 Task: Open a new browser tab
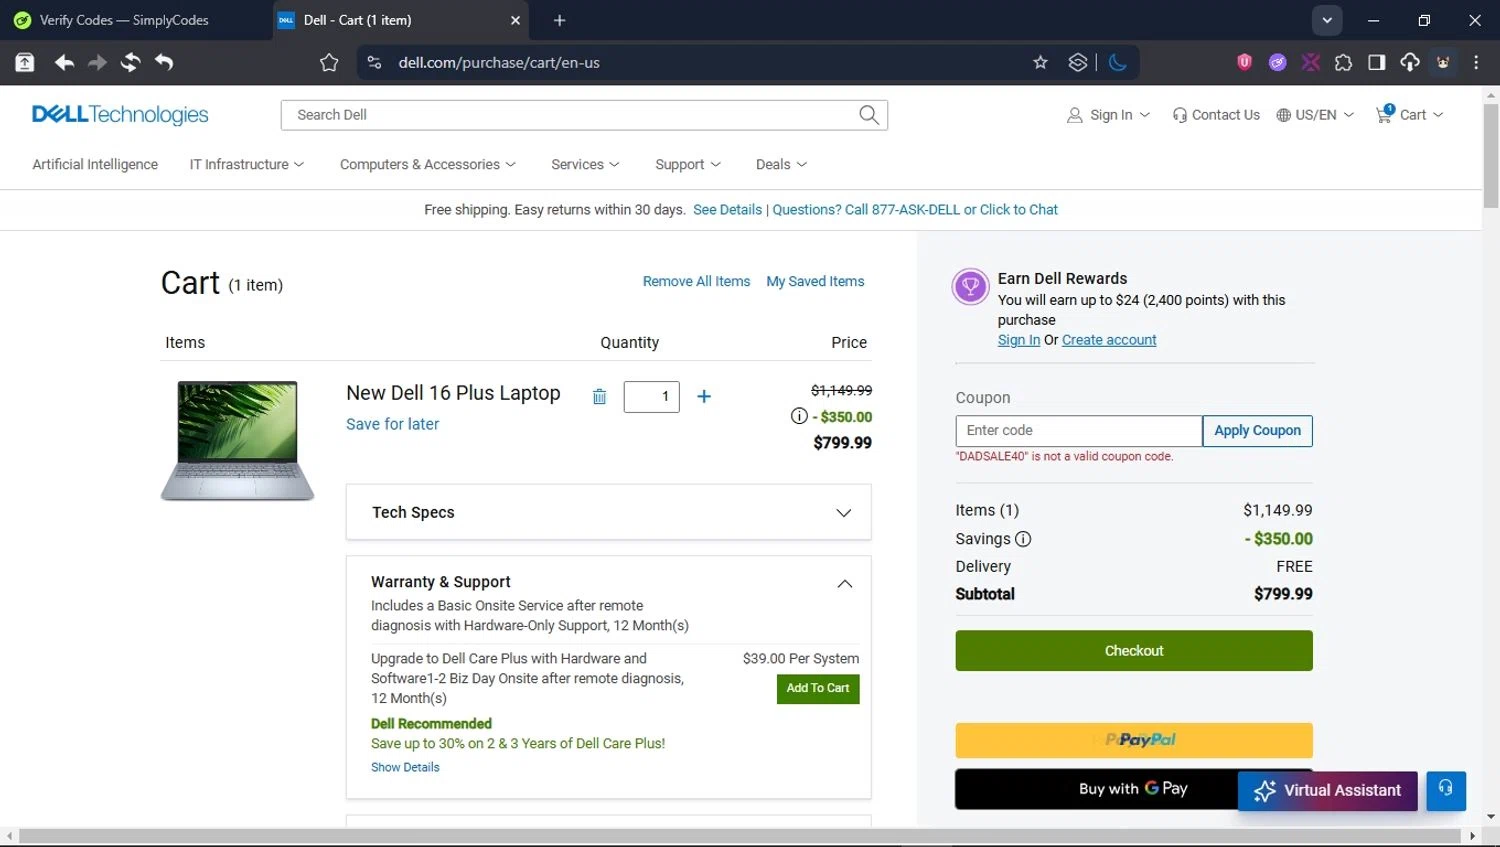[559, 20]
